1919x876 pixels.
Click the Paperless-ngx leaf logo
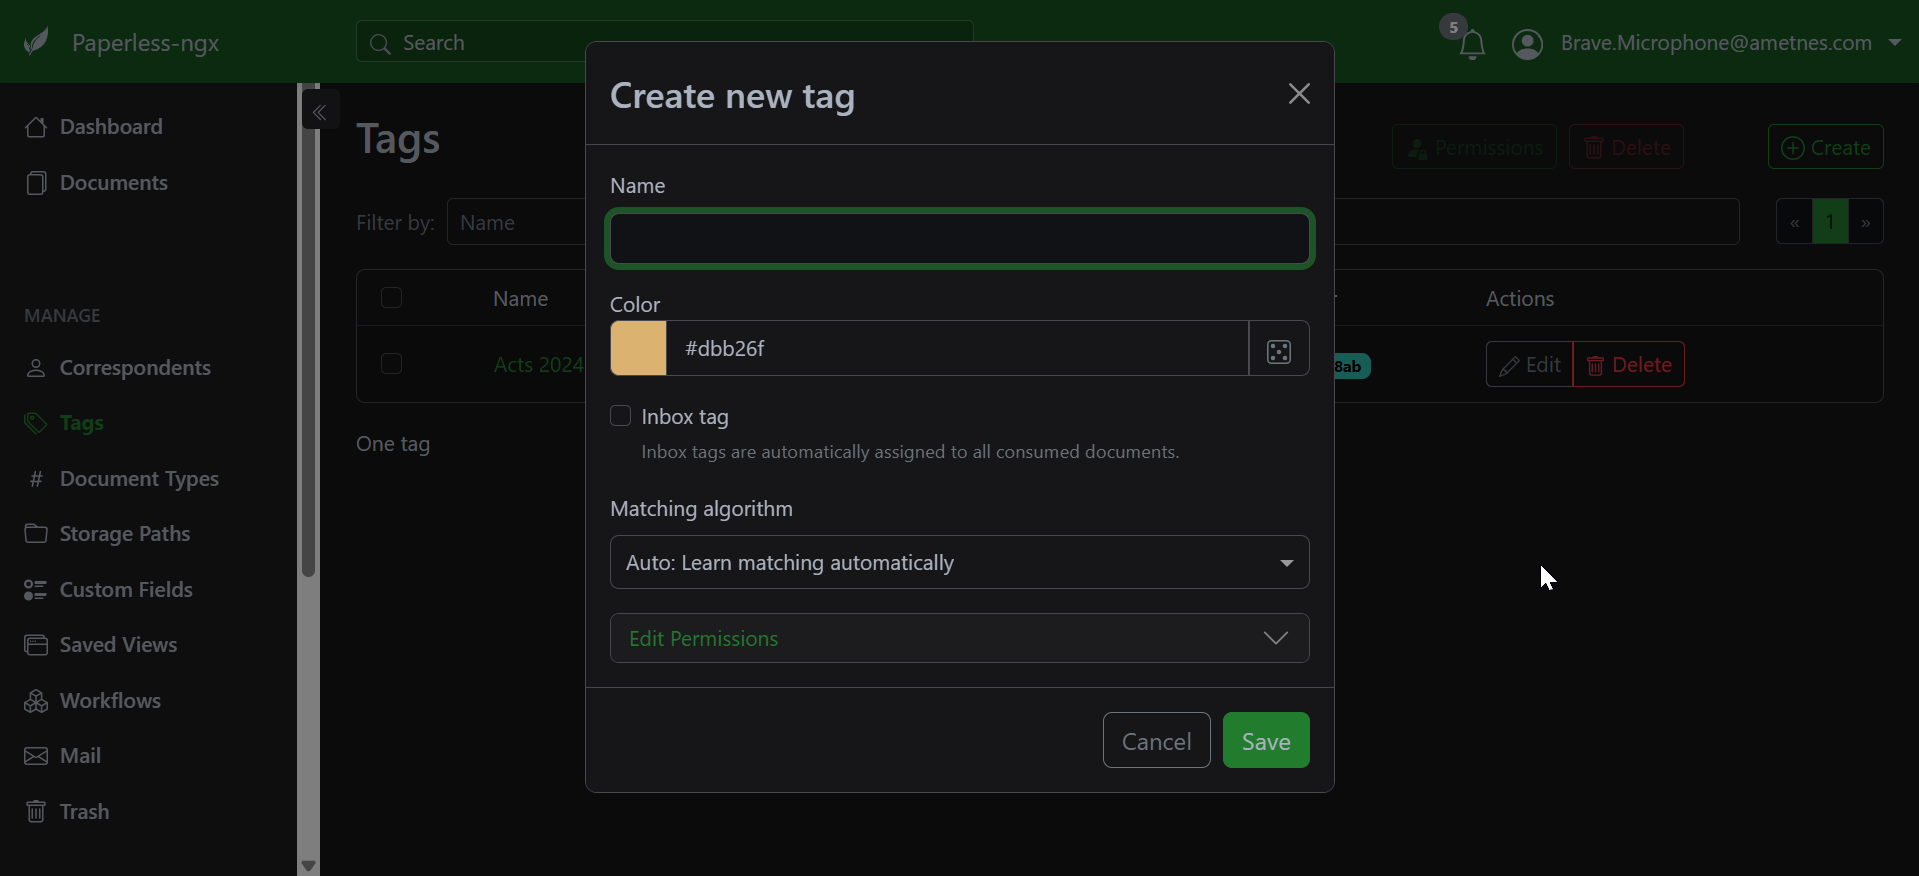click(37, 43)
